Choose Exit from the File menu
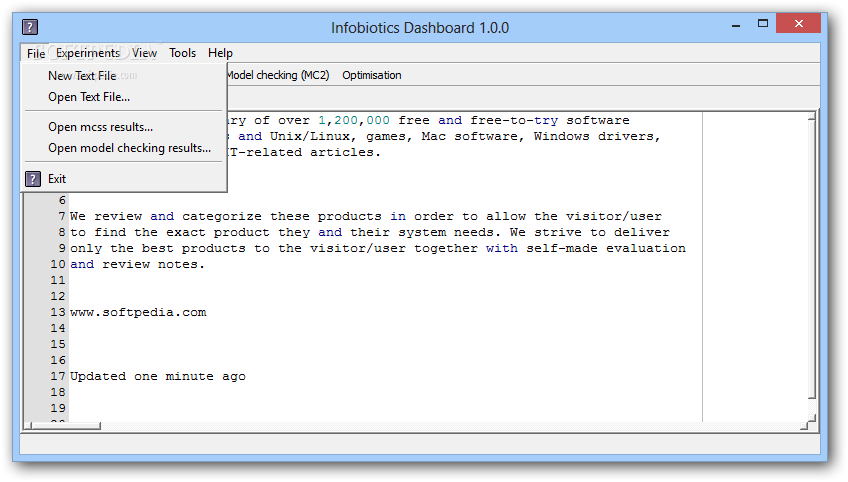This screenshot has height=482, width=848. pyautogui.click(x=124, y=179)
